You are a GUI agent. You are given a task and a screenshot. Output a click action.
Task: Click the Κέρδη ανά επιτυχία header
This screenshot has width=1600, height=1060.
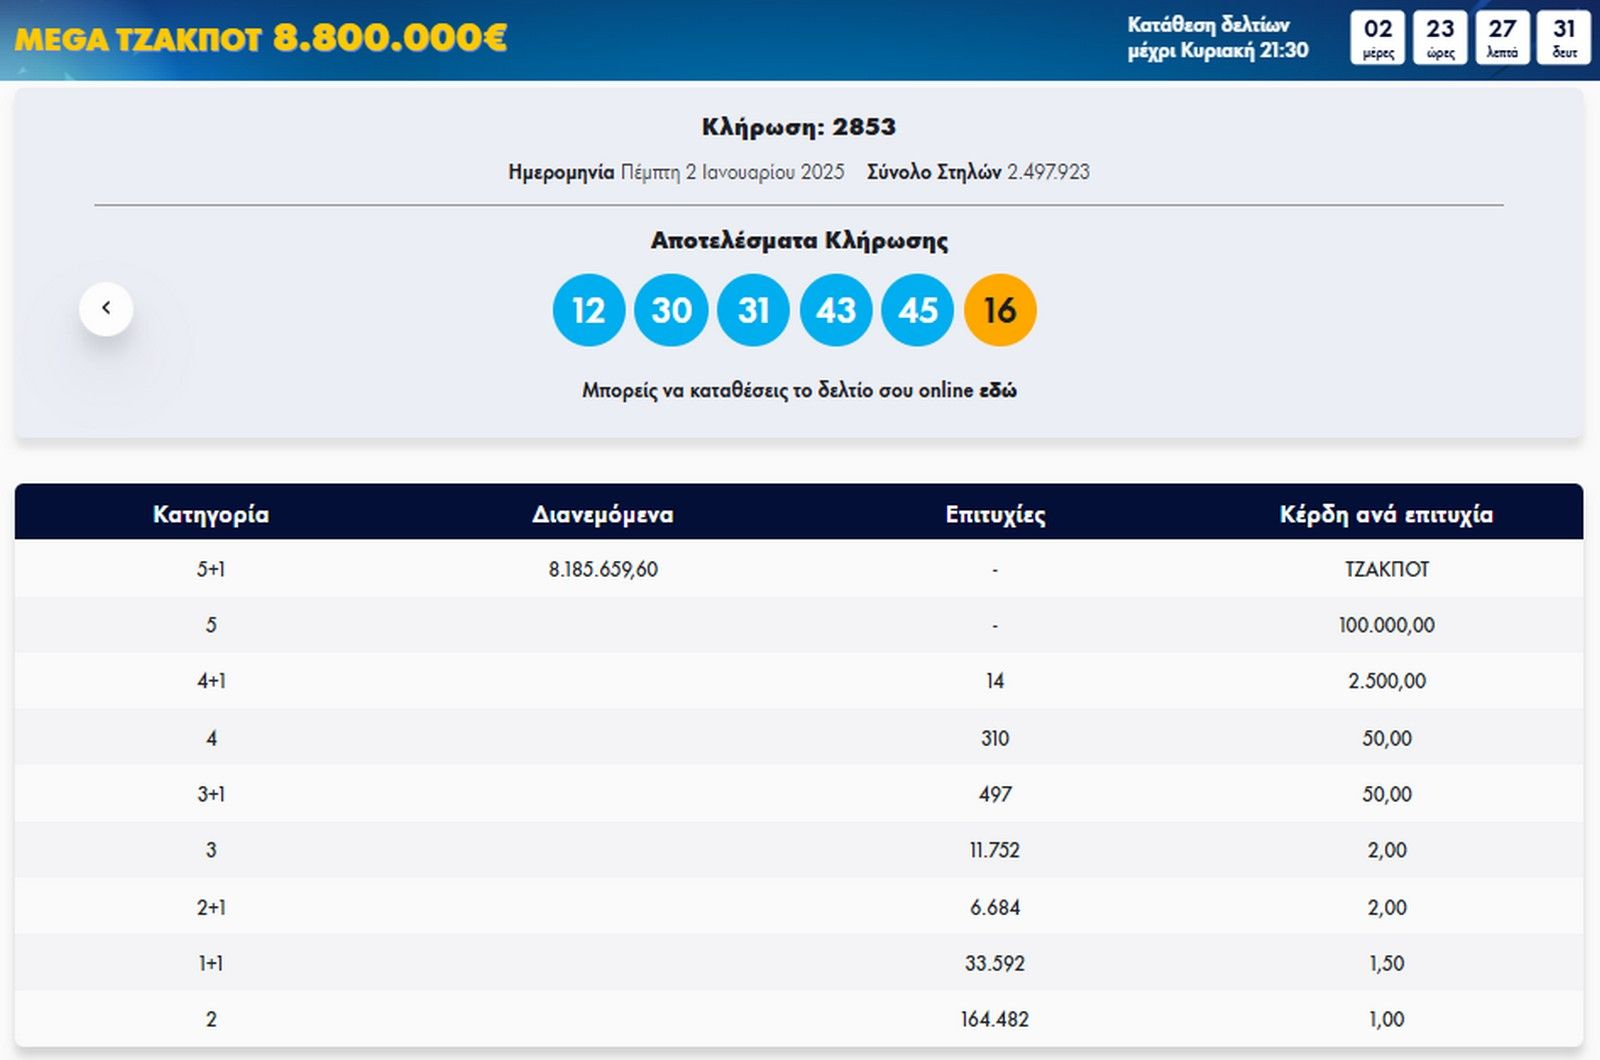[x=1386, y=514]
